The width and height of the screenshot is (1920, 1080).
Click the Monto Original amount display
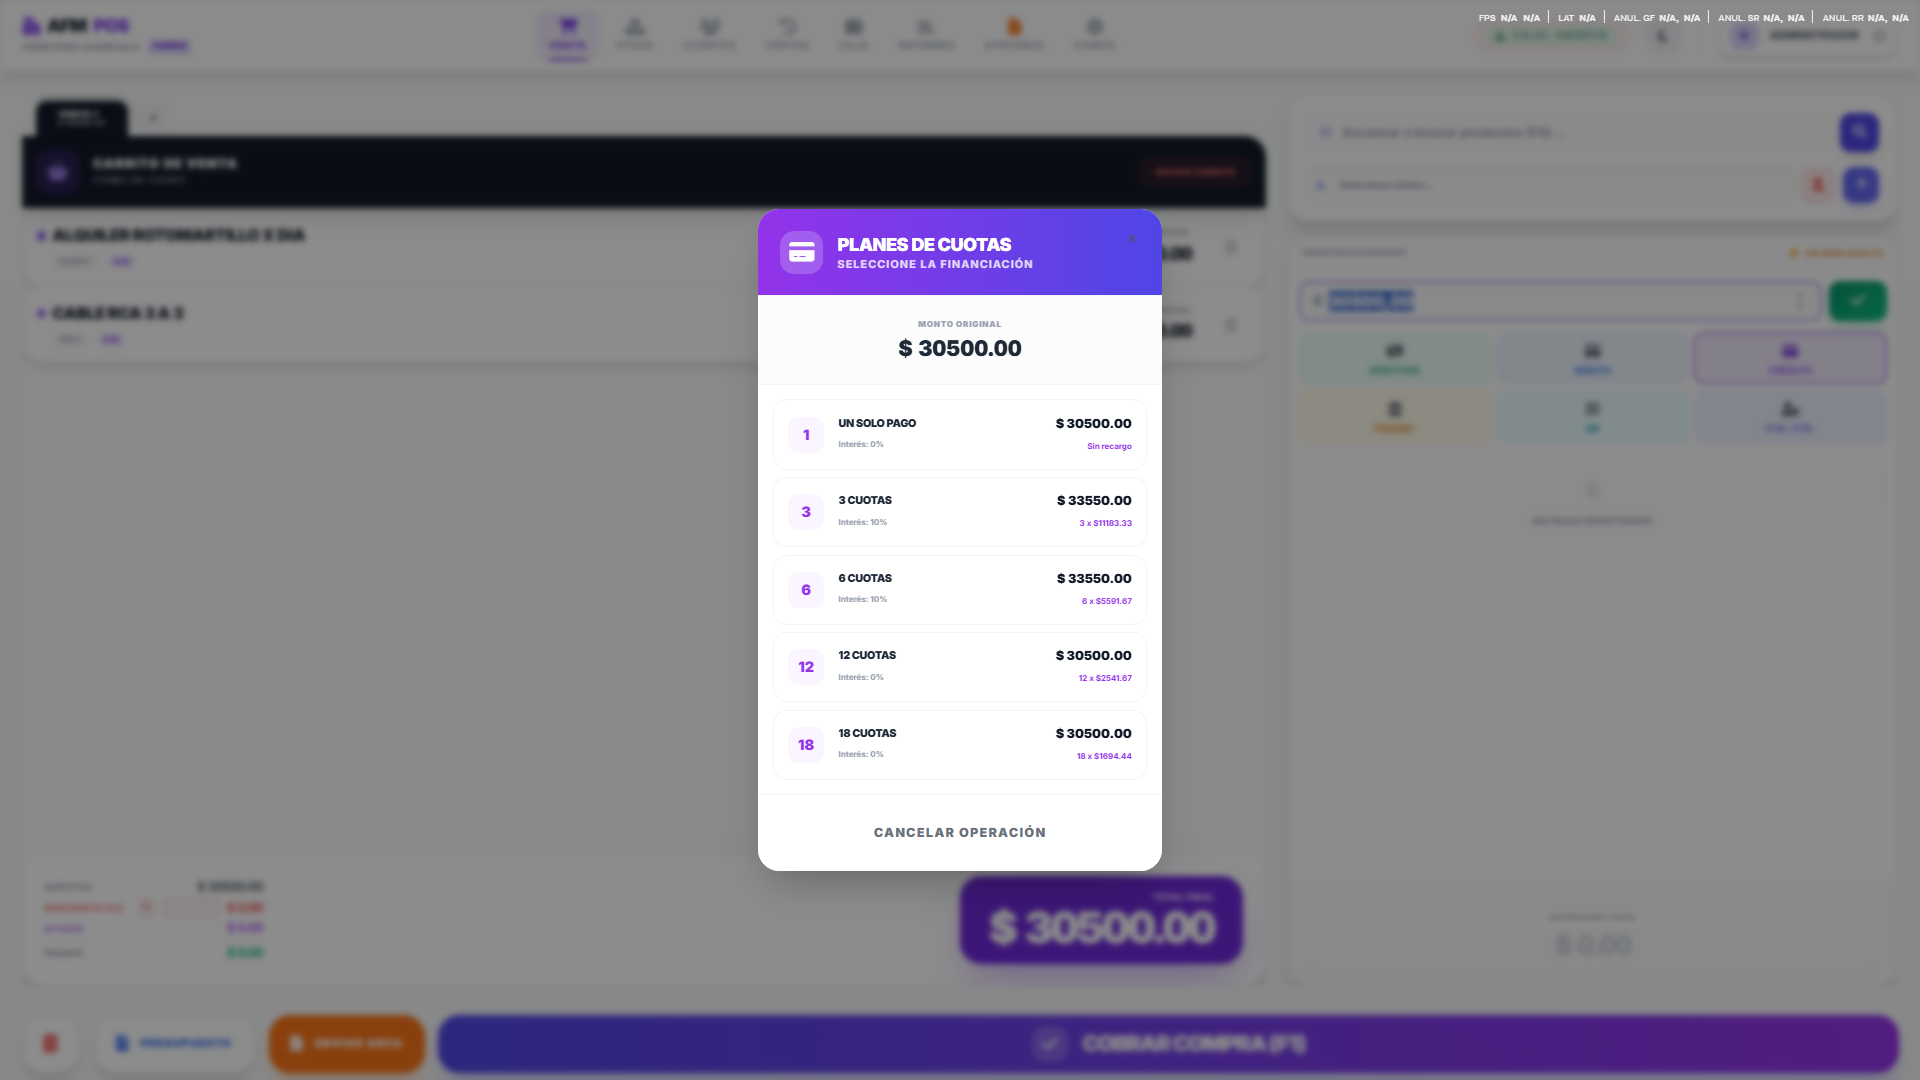(960, 348)
